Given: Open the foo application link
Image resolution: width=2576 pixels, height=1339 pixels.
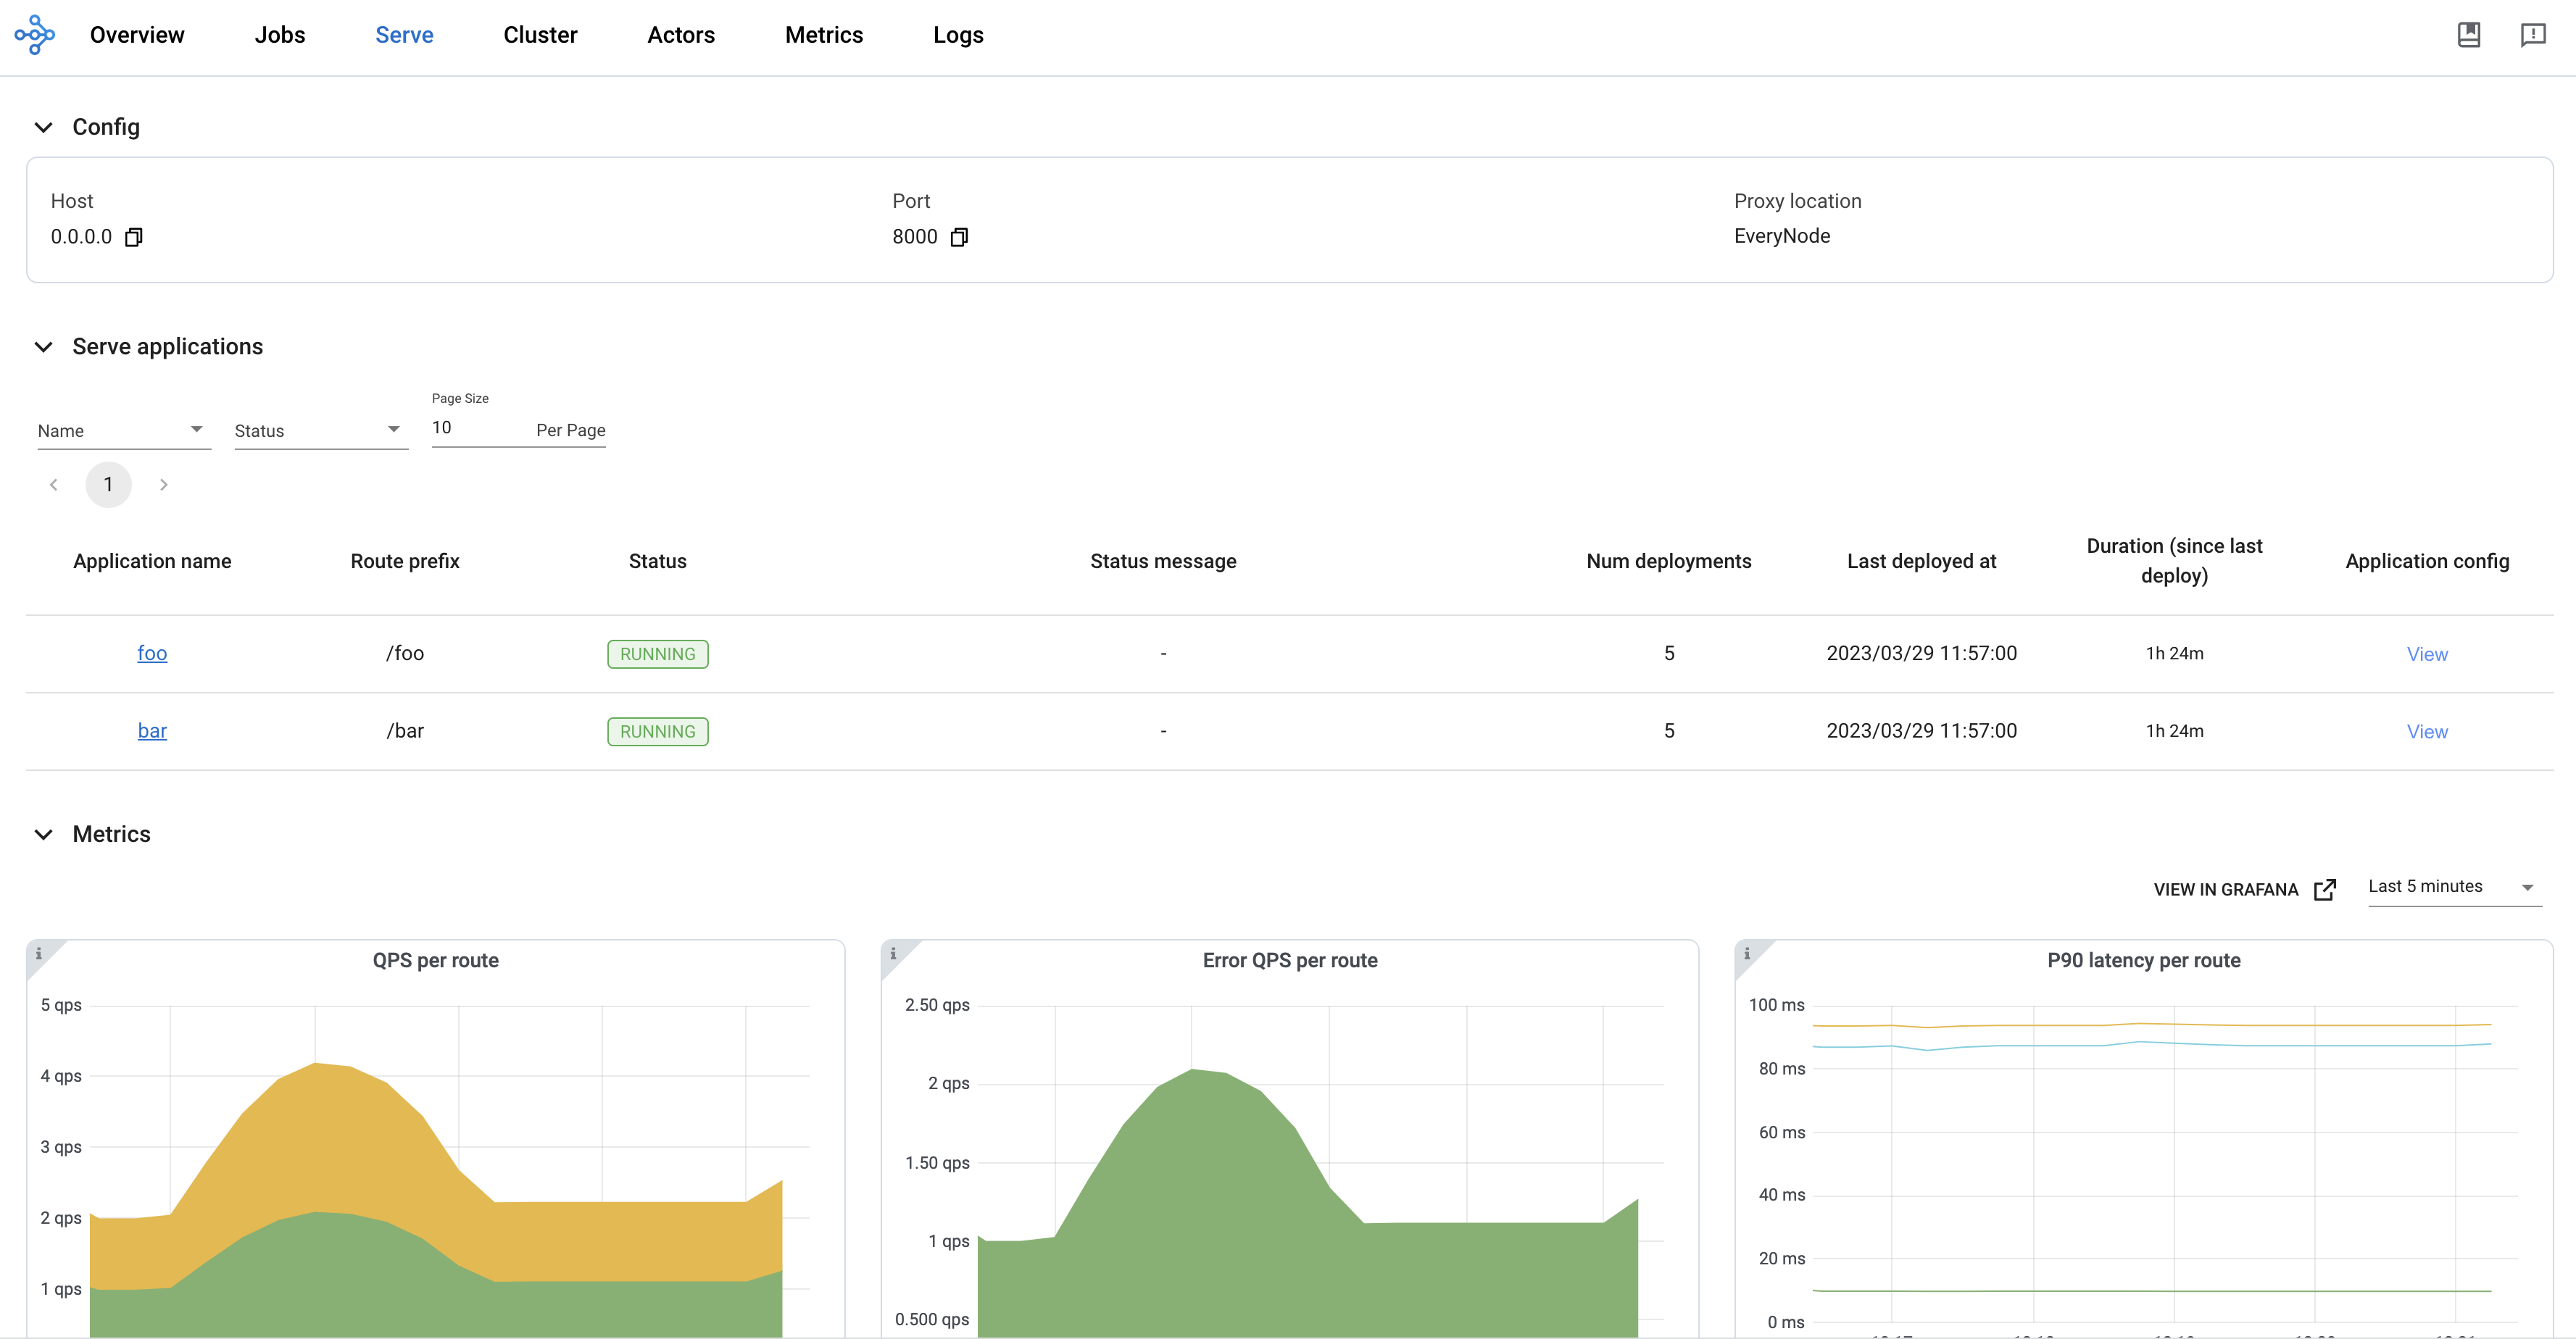Looking at the screenshot, I should (152, 653).
